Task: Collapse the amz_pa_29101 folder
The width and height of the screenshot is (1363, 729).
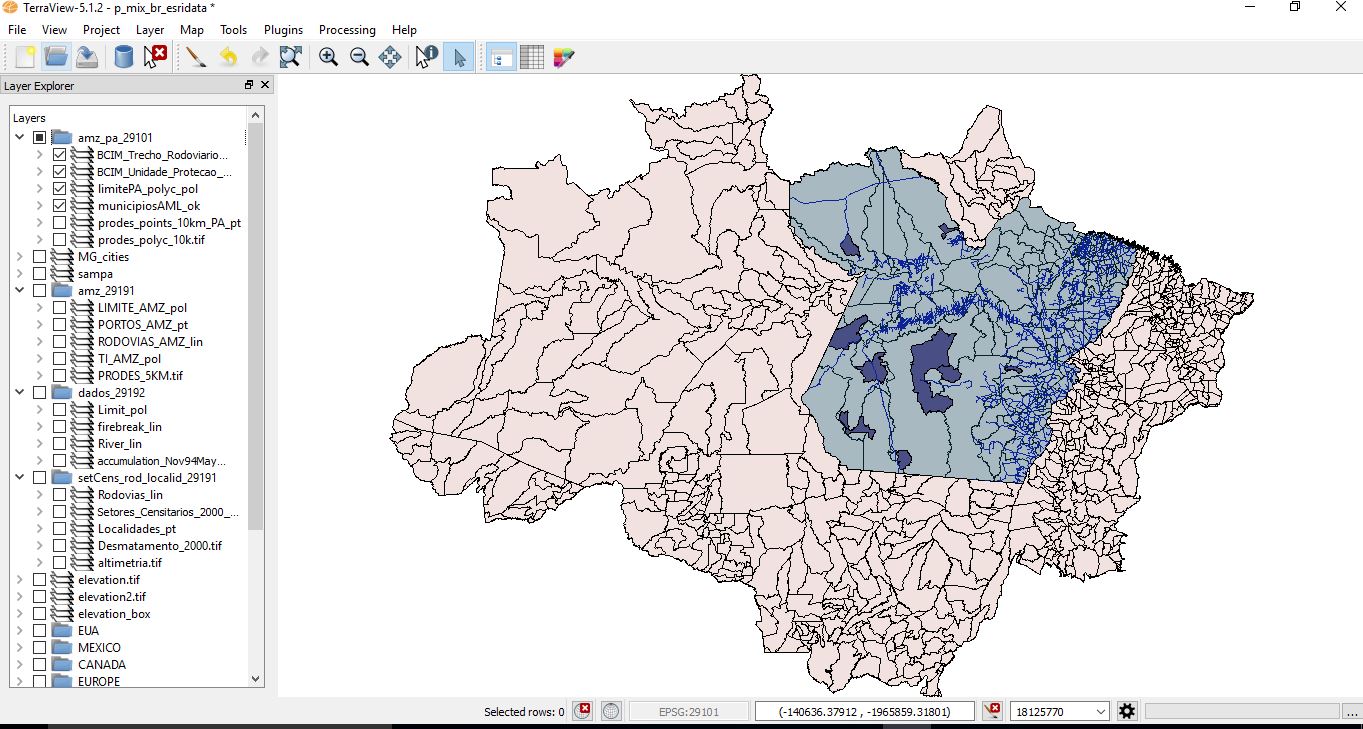Action: (x=20, y=137)
